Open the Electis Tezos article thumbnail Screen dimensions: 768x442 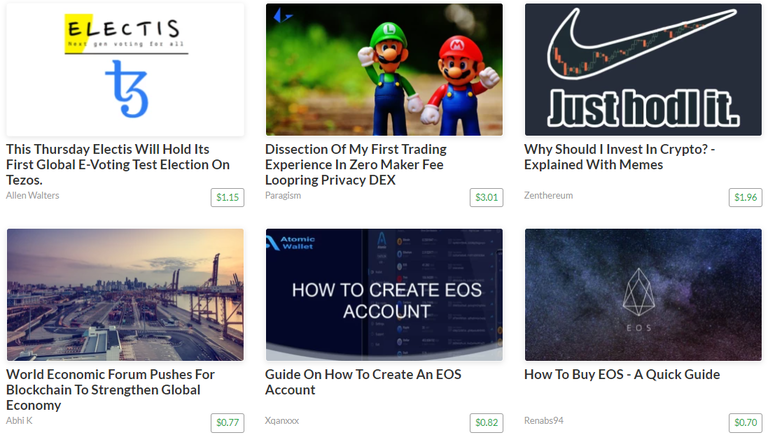tap(125, 70)
